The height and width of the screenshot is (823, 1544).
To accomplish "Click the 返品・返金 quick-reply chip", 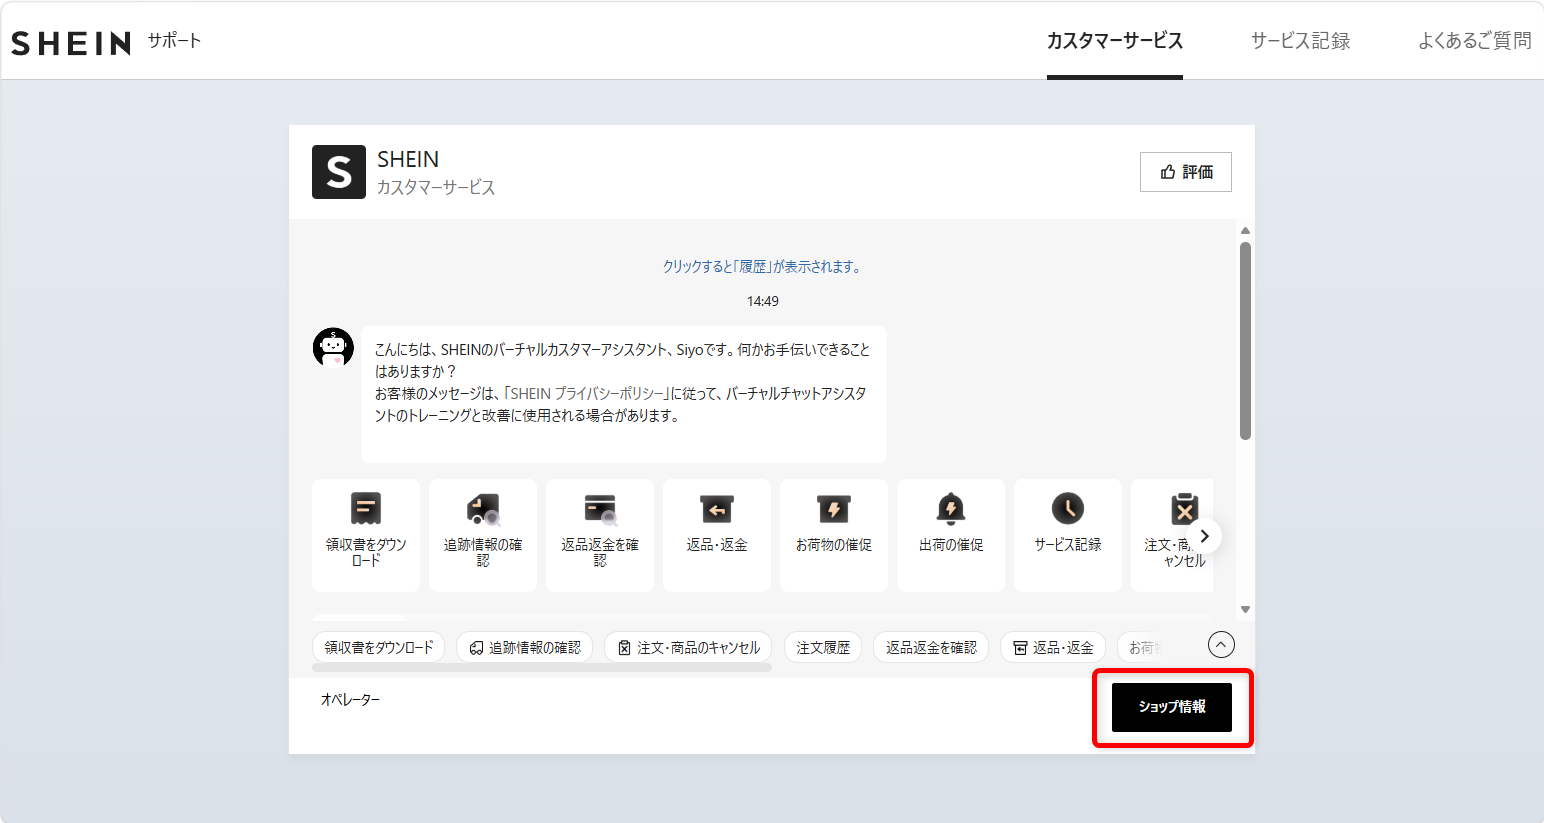I will coord(1053,648).
